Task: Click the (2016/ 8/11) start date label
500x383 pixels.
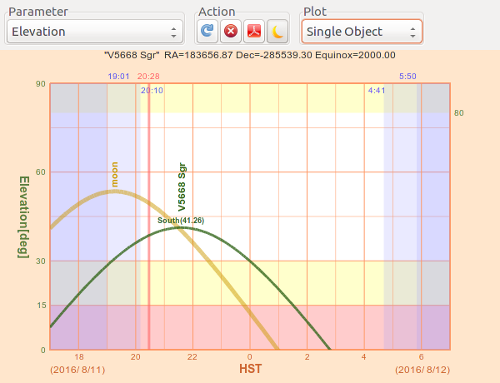Action: [78, 370]
